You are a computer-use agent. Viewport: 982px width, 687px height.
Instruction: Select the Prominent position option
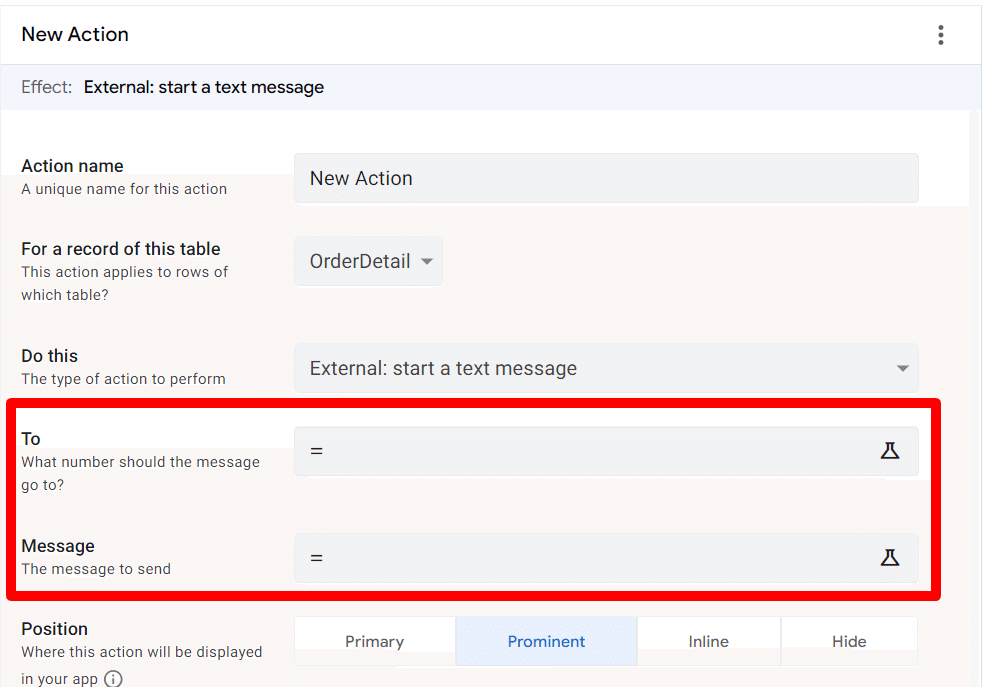tap(546, 642)
